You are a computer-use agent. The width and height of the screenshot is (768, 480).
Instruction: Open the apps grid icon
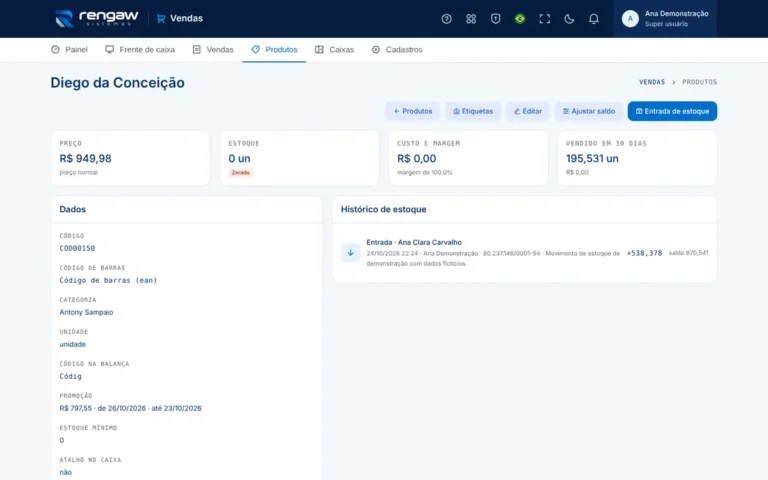pyautogui.click(x=471, y=19)
